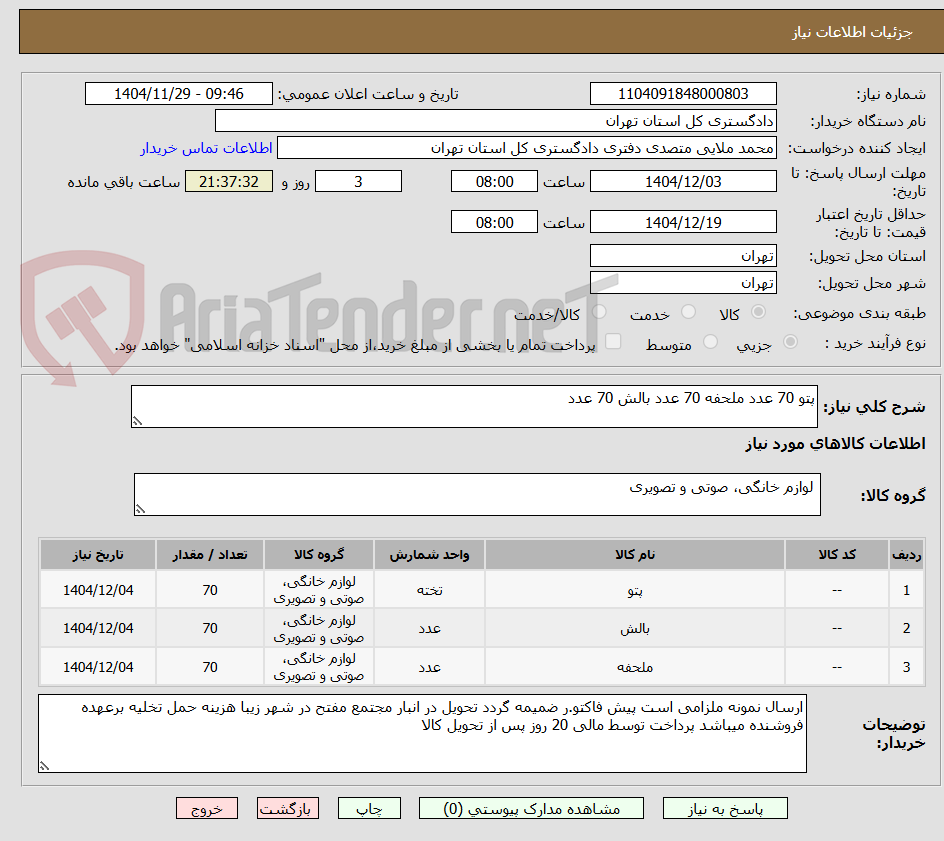Image resolution: width=944 pixels, height=841 pixels.
Task: Click the عدد unit cell in ملحفه row
Action: (429, 667)
